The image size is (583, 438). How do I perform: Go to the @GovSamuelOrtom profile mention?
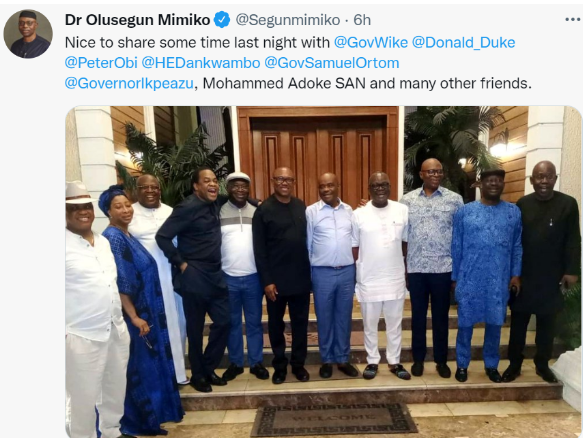click(x=332, y=63)
